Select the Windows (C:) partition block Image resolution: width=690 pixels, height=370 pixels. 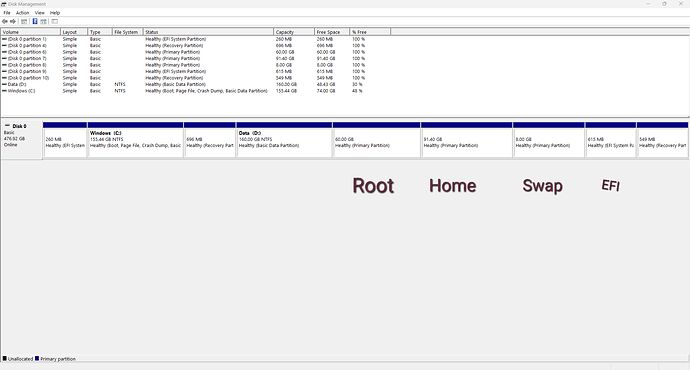pos(136,139)
